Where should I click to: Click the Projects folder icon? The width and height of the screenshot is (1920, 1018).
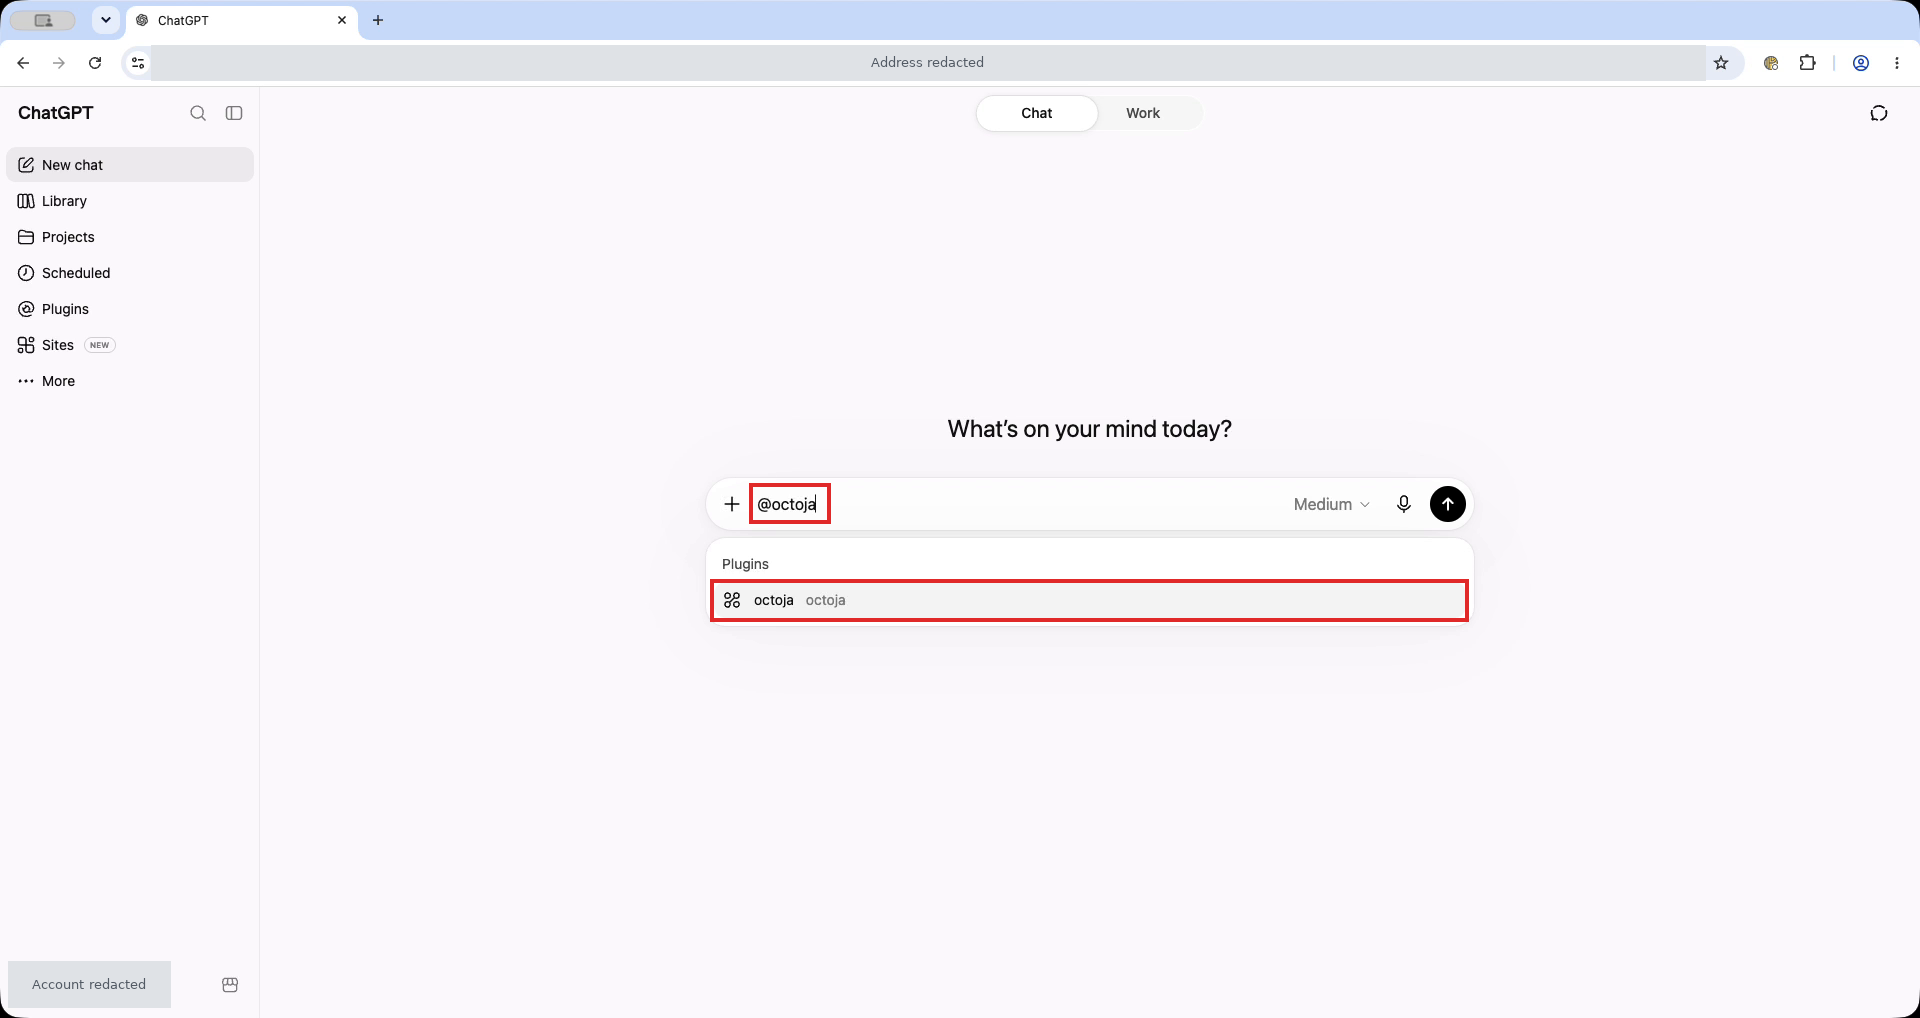point(26,237)
